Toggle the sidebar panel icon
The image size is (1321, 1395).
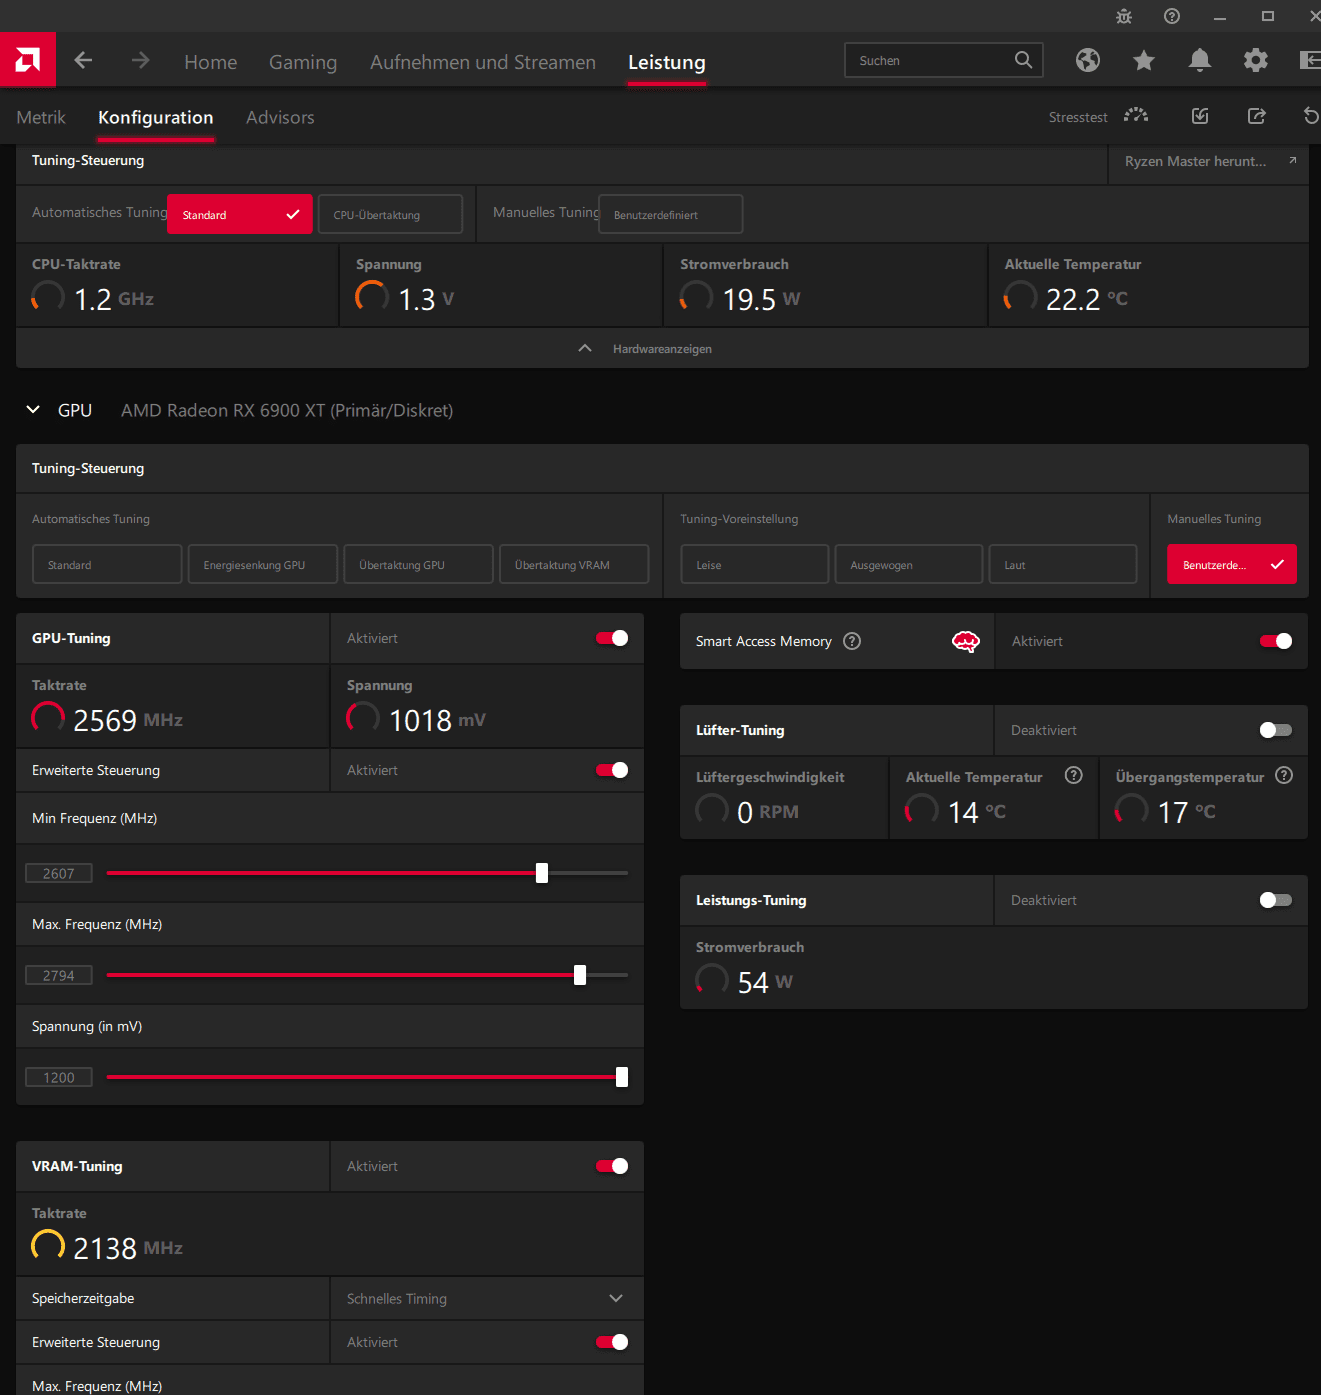1309,61
